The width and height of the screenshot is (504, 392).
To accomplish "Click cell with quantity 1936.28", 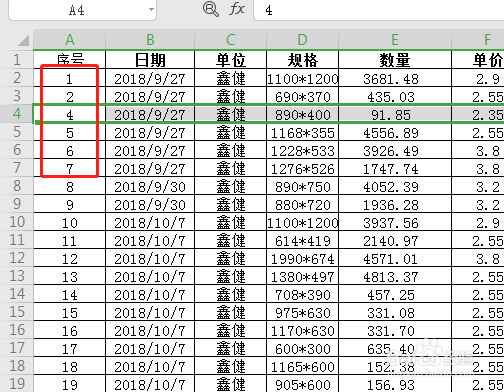I will 395,204.
